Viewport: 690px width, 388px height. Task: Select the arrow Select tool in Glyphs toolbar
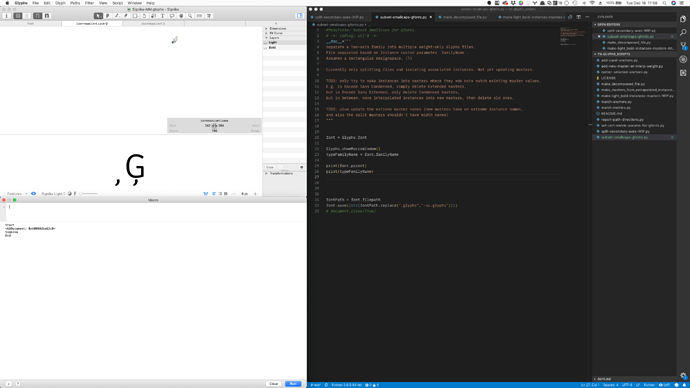tap(98, 16)
